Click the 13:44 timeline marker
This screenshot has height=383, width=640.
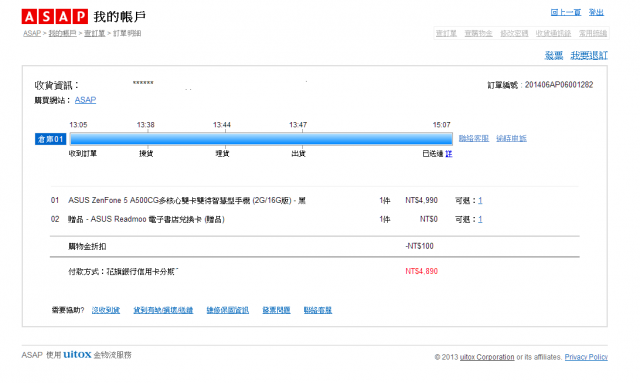click(x=222, y=125)
